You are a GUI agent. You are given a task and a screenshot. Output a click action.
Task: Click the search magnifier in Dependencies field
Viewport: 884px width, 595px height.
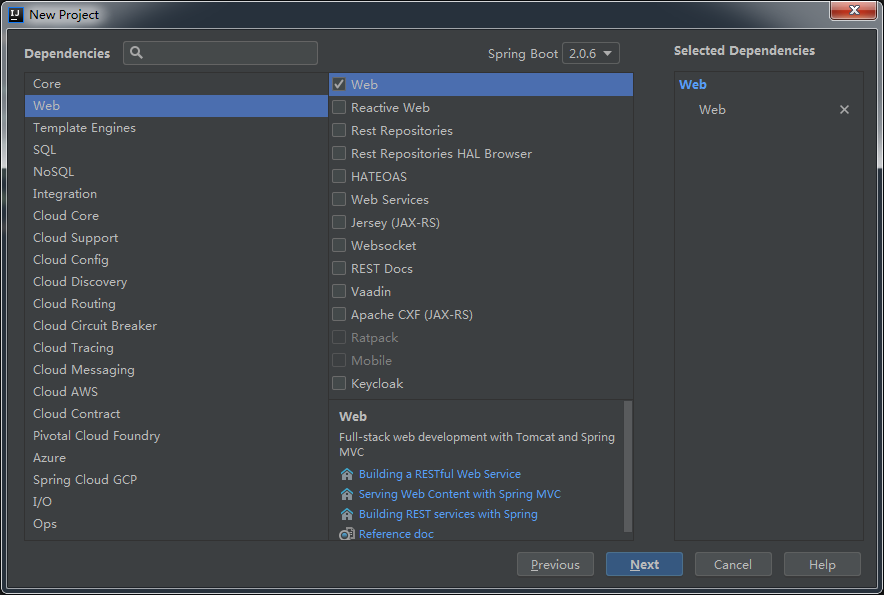click(x=135, y=52)
